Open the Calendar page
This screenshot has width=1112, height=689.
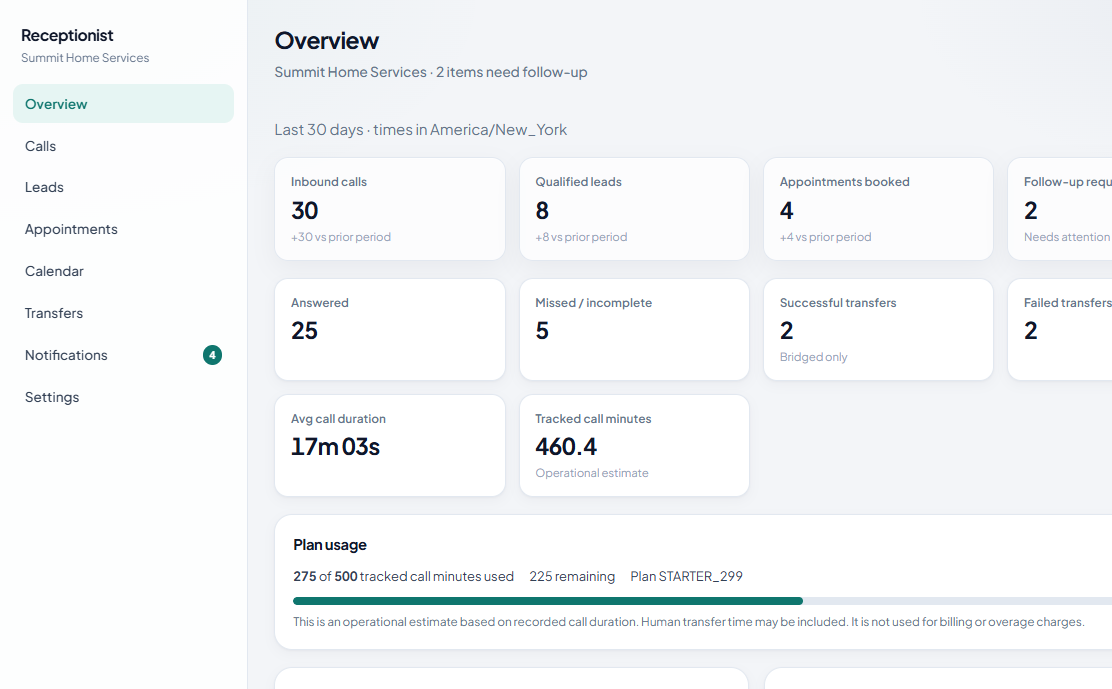(x=123, y=271)
